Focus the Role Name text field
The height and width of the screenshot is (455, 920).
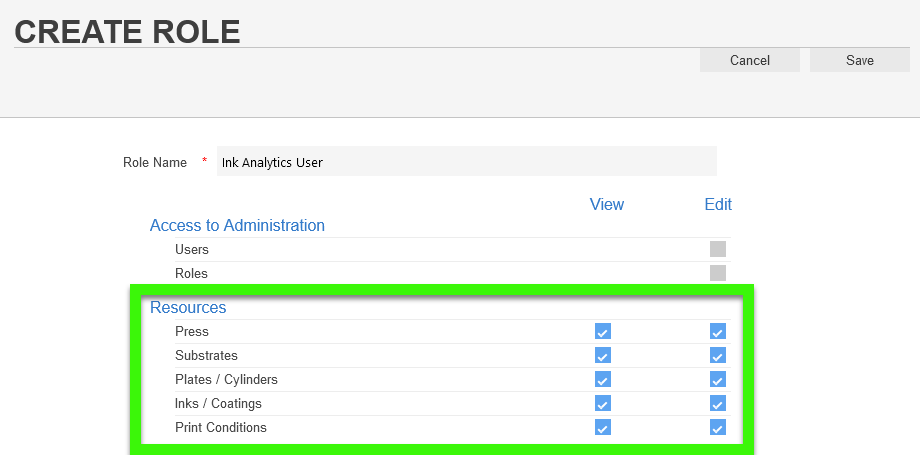click(466, 162)
